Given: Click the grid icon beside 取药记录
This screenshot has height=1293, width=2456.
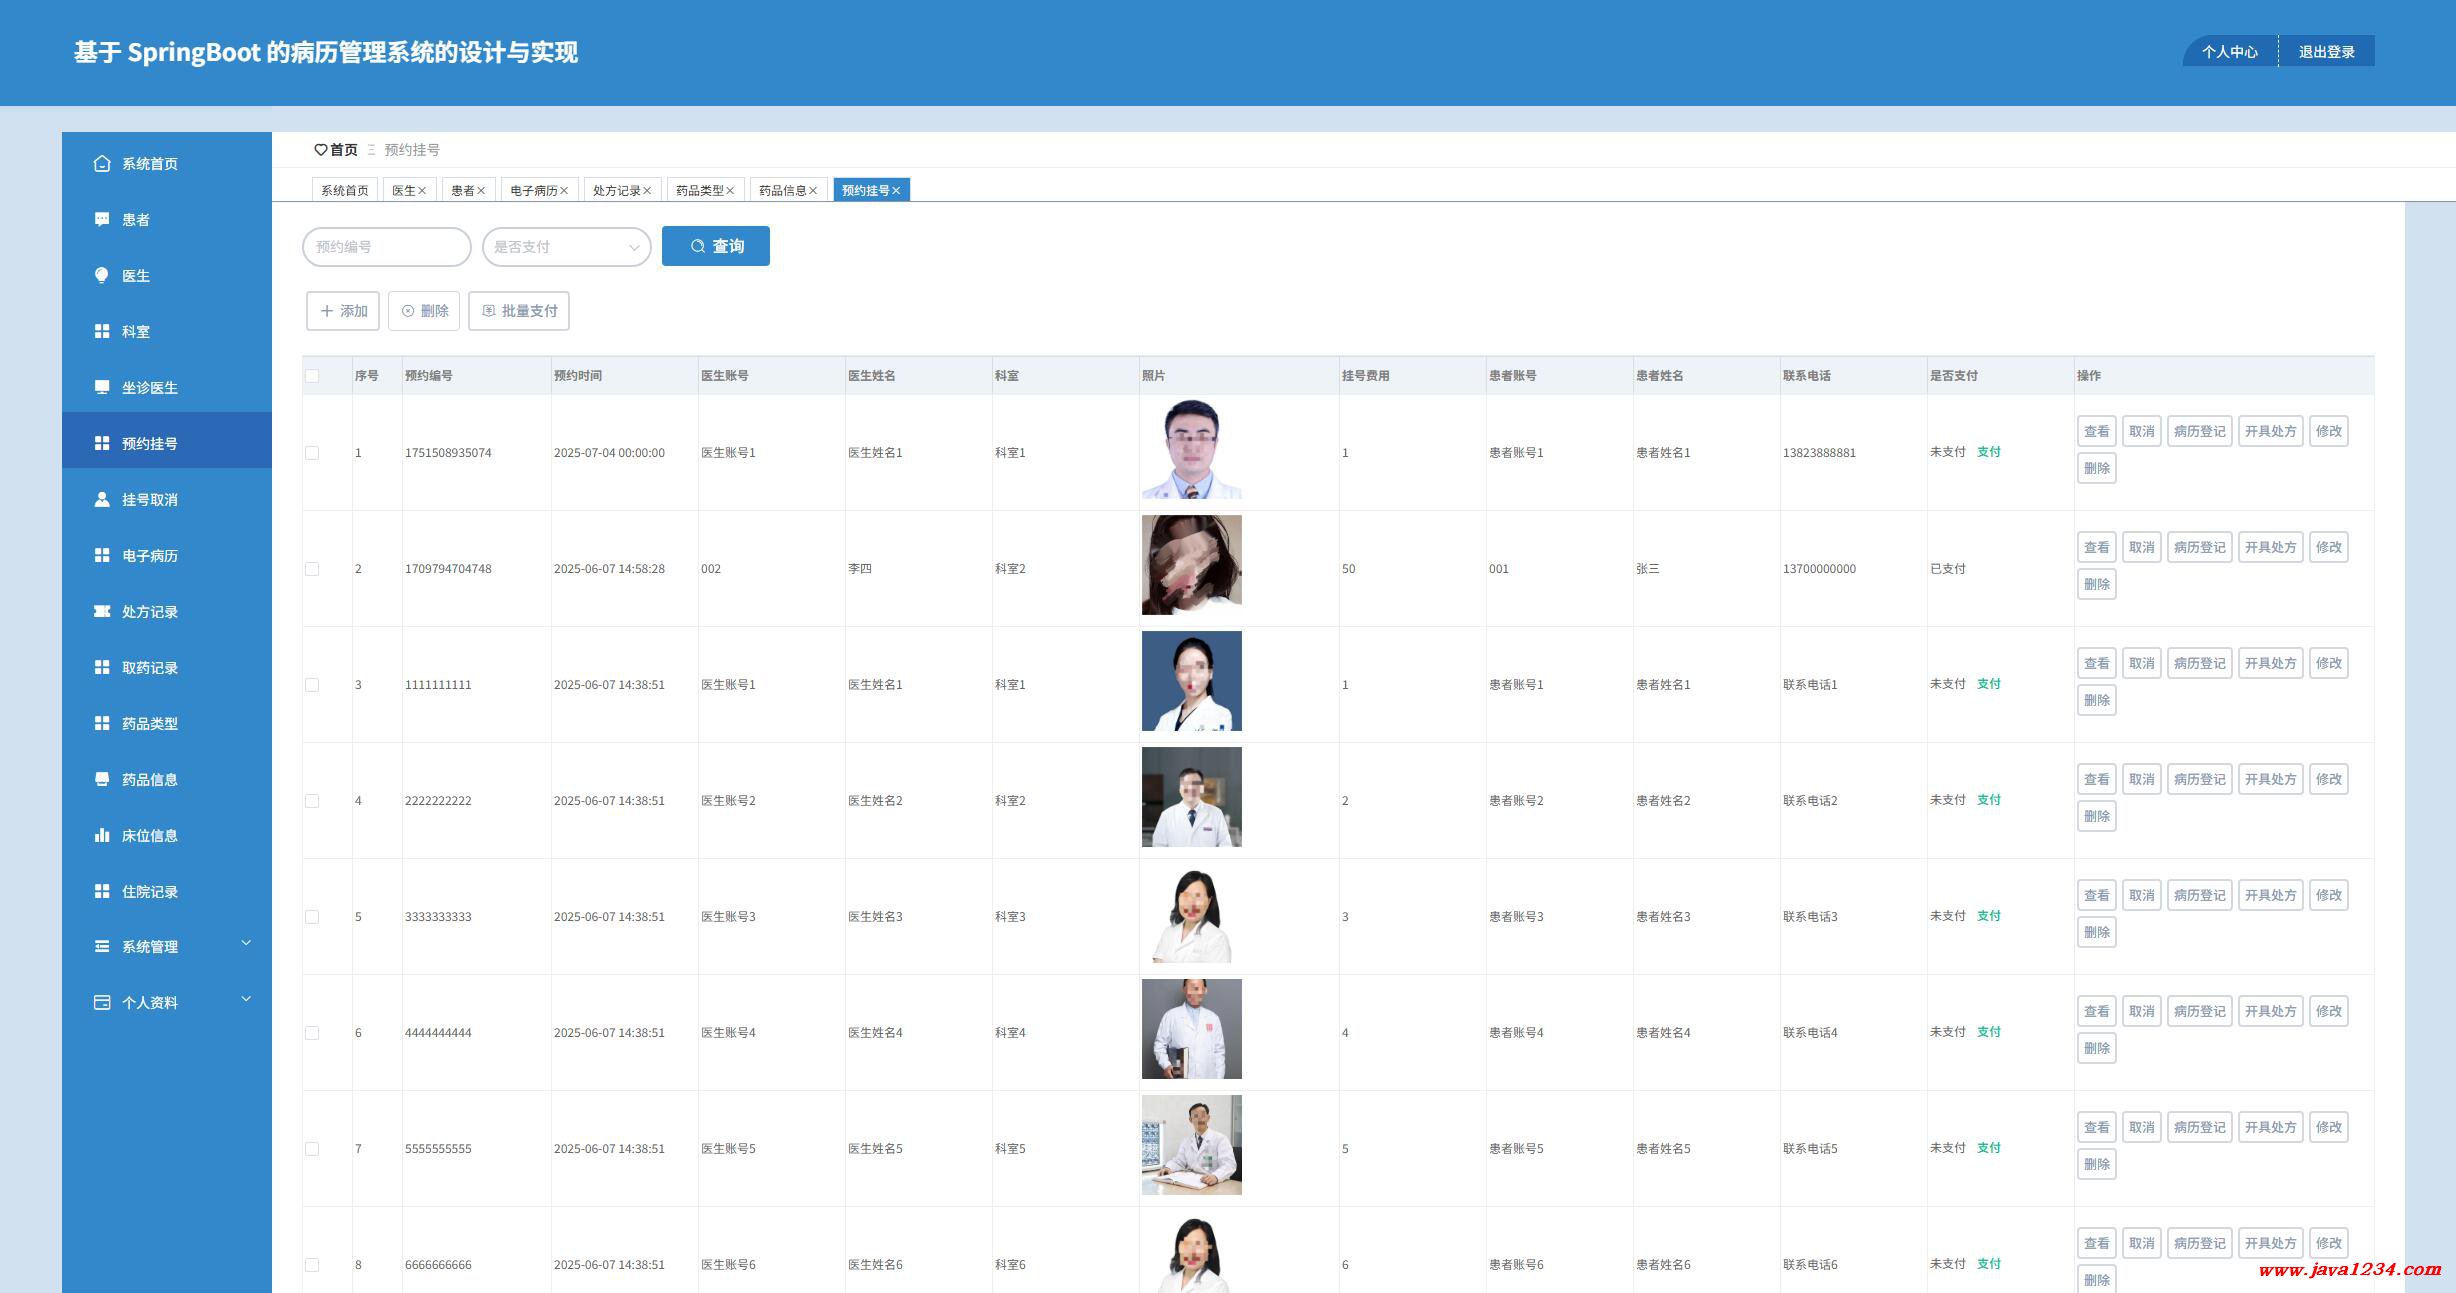Looking at the screenshot, I should pyautogui.click(x=102, y=667).
